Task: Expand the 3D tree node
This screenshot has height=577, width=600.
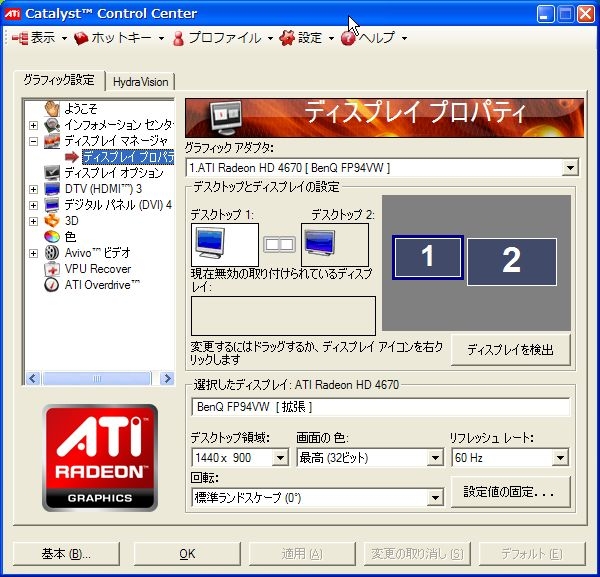Action: (x=33, y=221)
